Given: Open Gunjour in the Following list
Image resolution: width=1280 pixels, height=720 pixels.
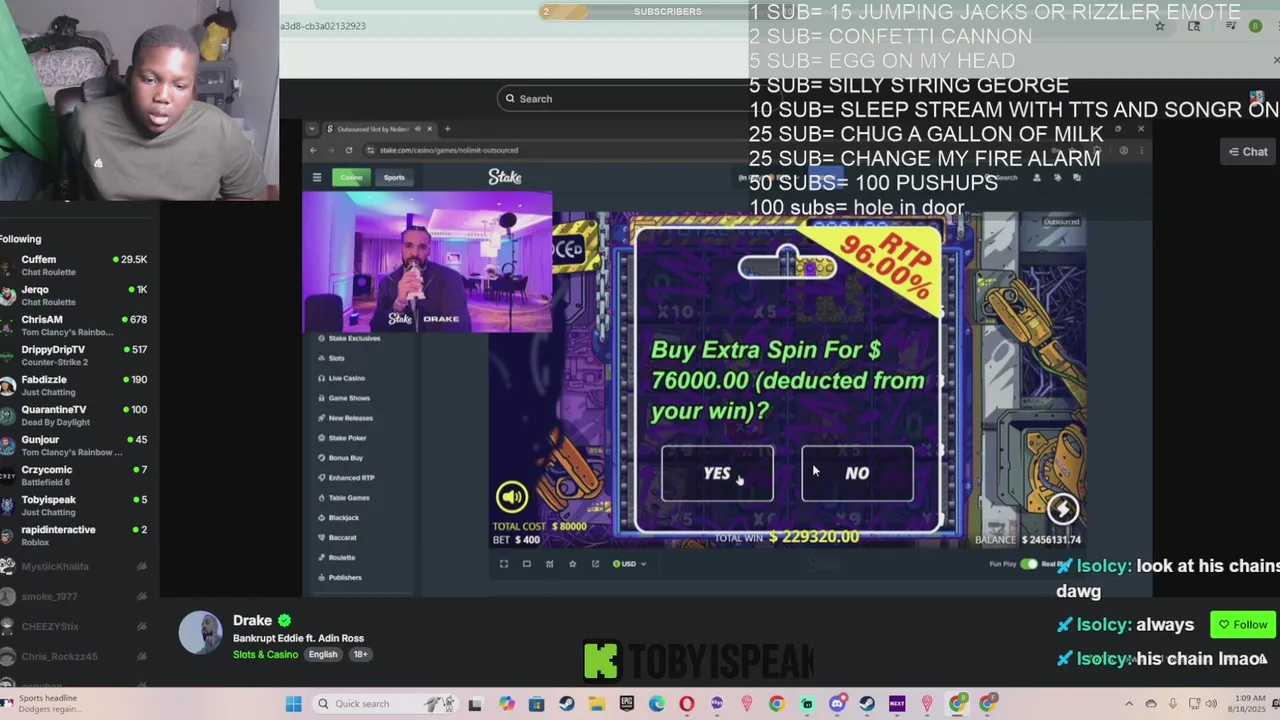Looking at the screenshot, I should [x=75, y=445].
